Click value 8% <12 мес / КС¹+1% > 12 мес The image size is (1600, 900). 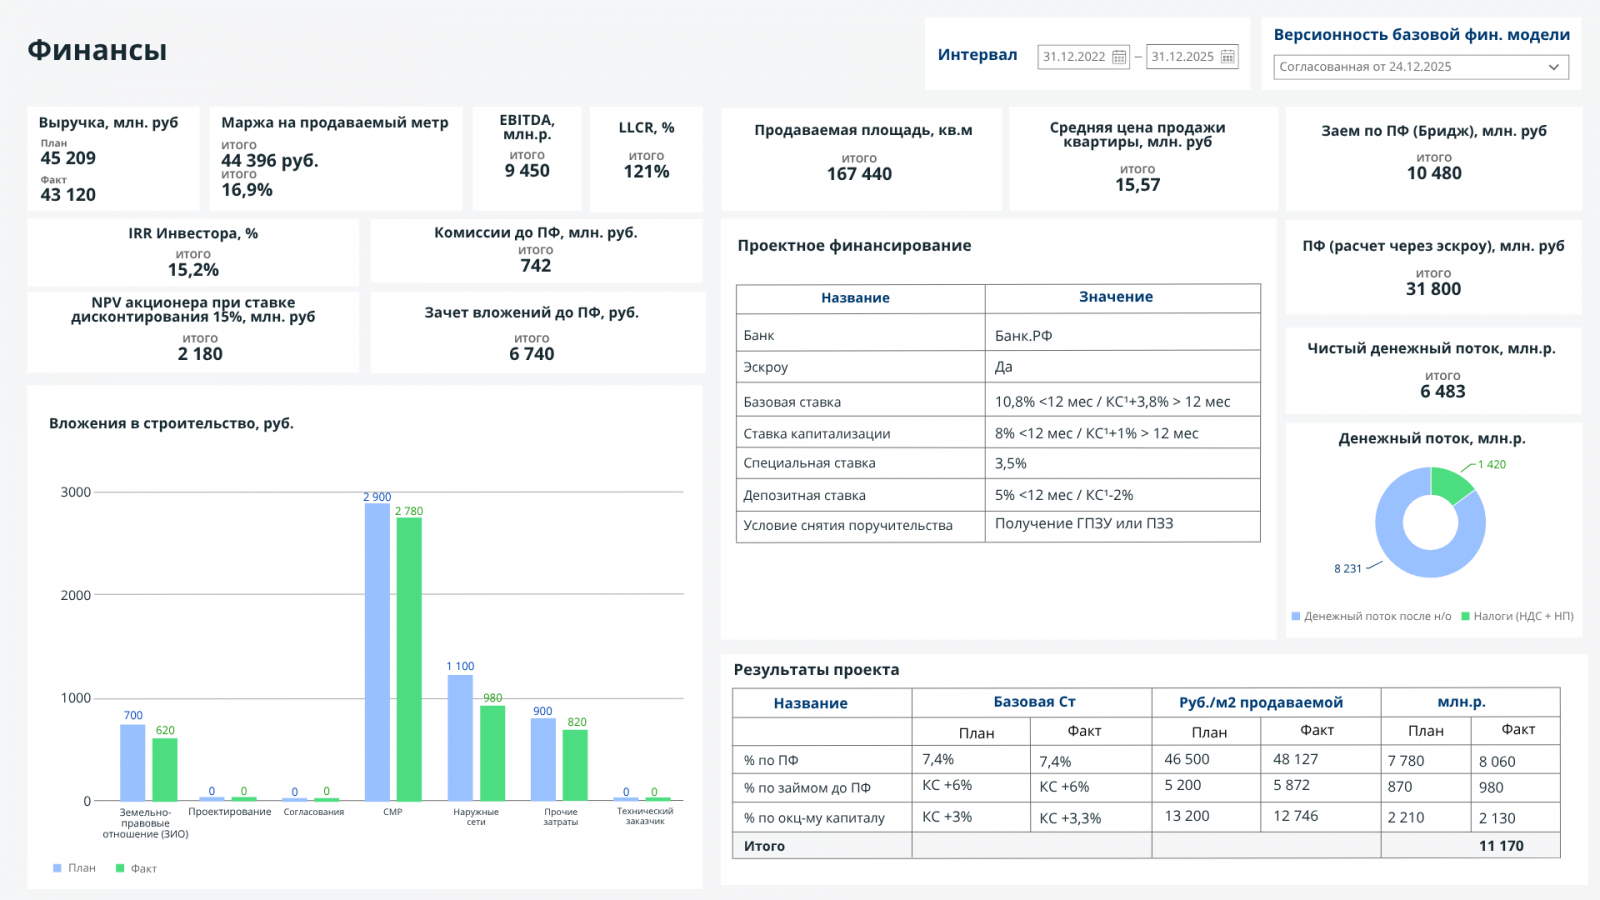[x=1096, y=433]
